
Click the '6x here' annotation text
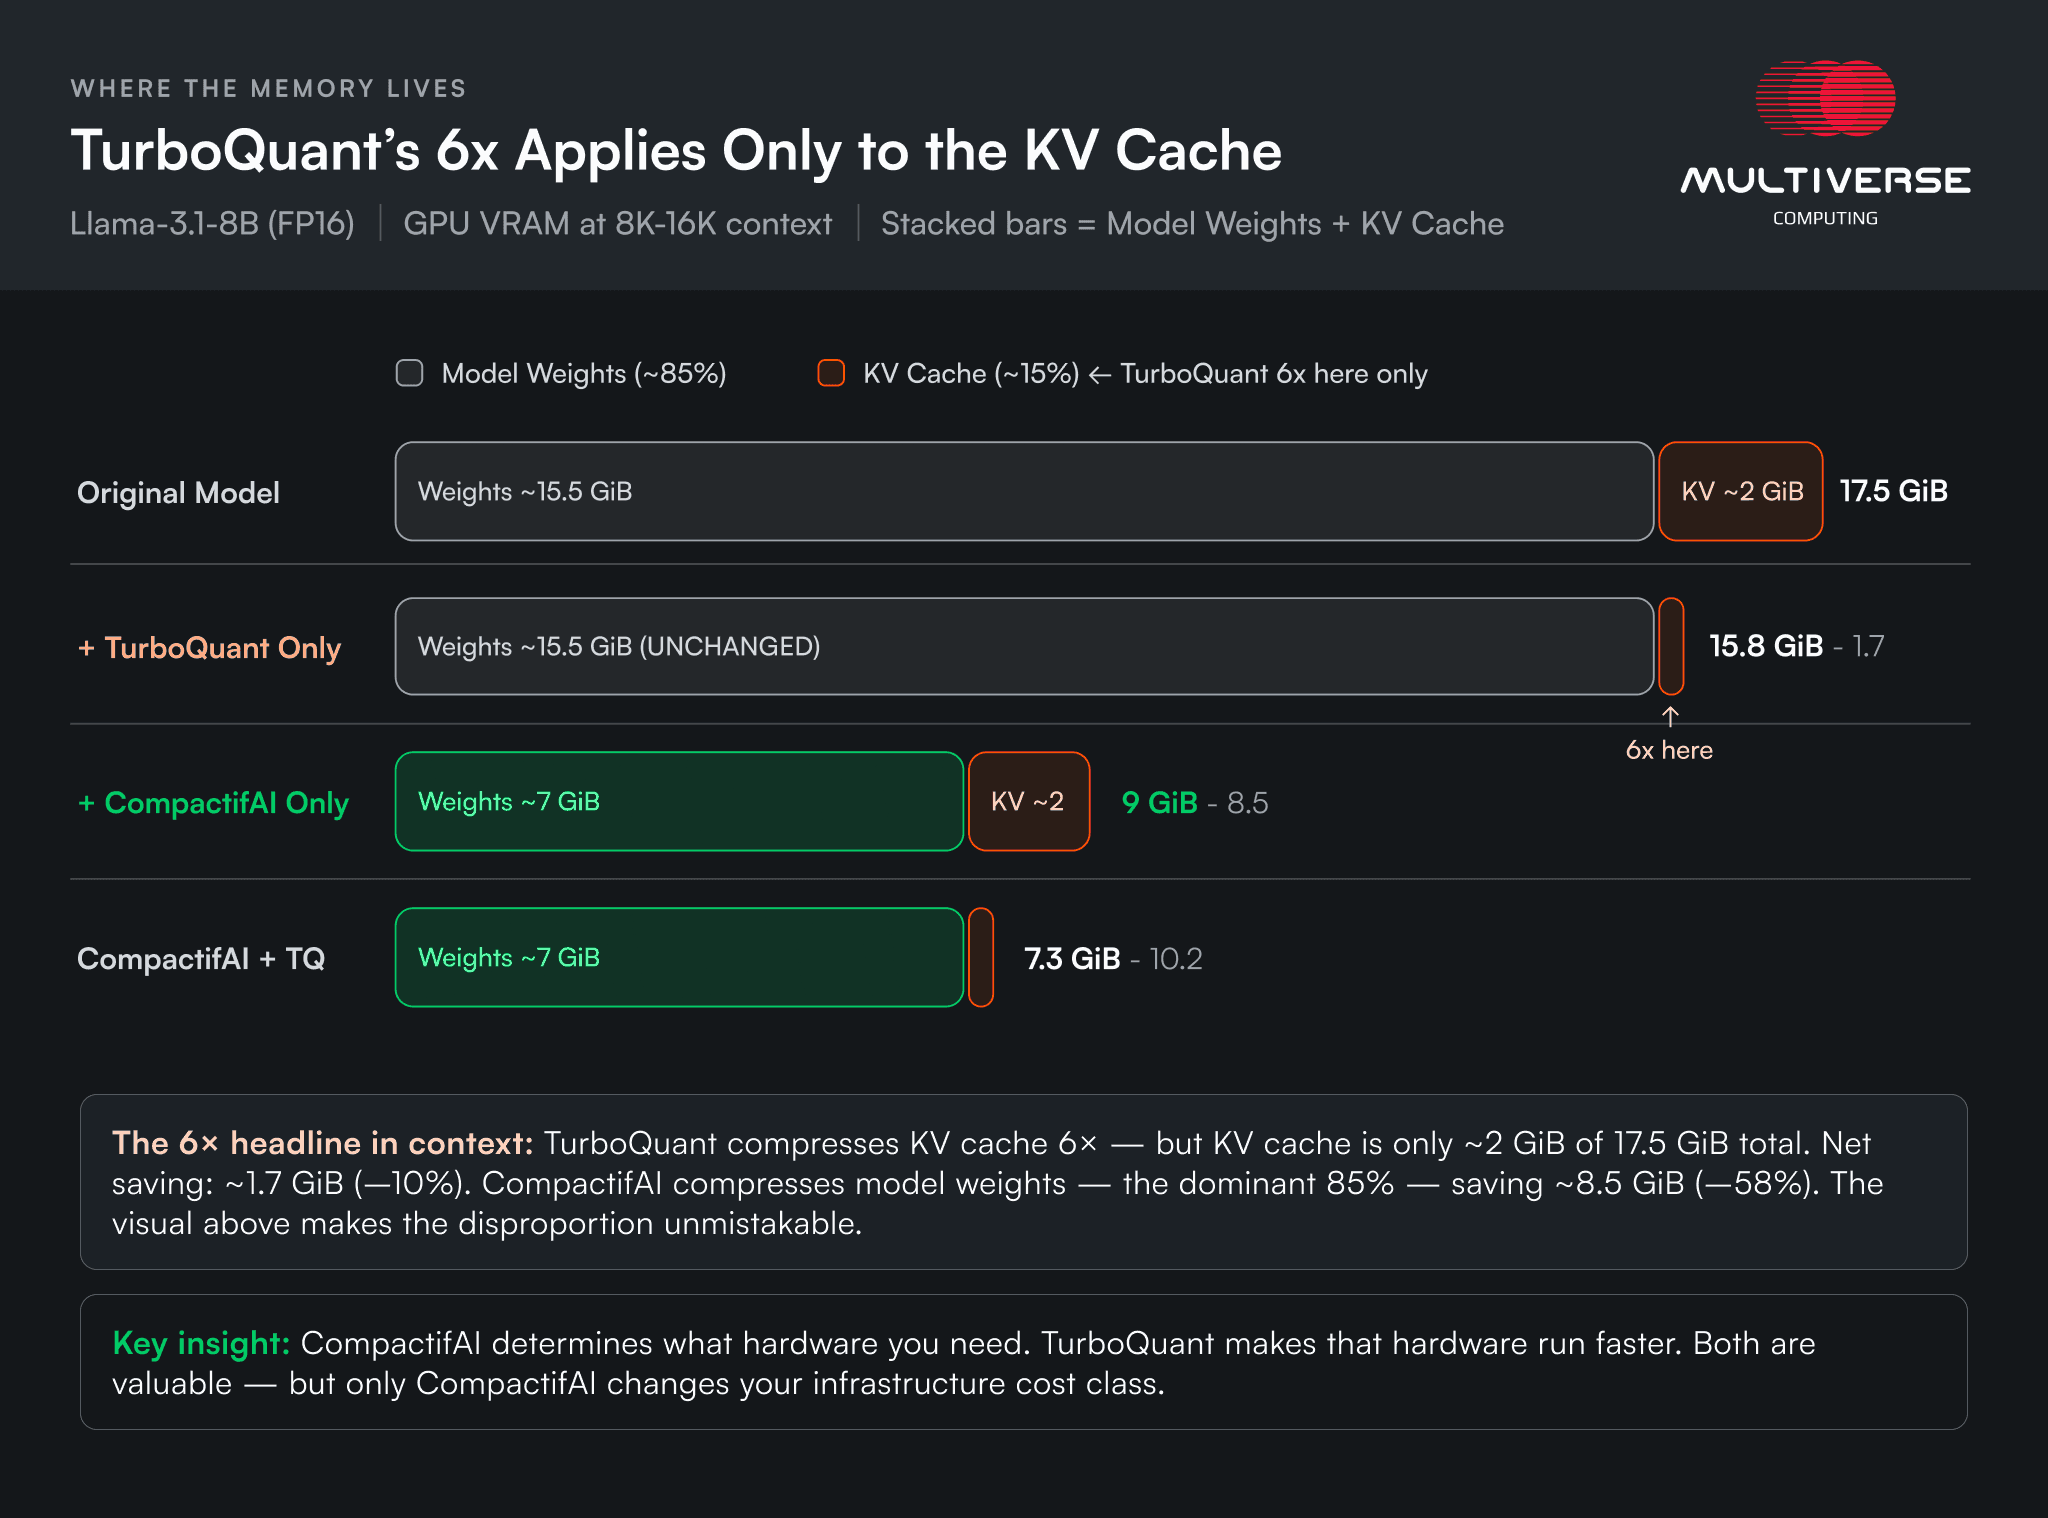click(x=1669, y=750)
